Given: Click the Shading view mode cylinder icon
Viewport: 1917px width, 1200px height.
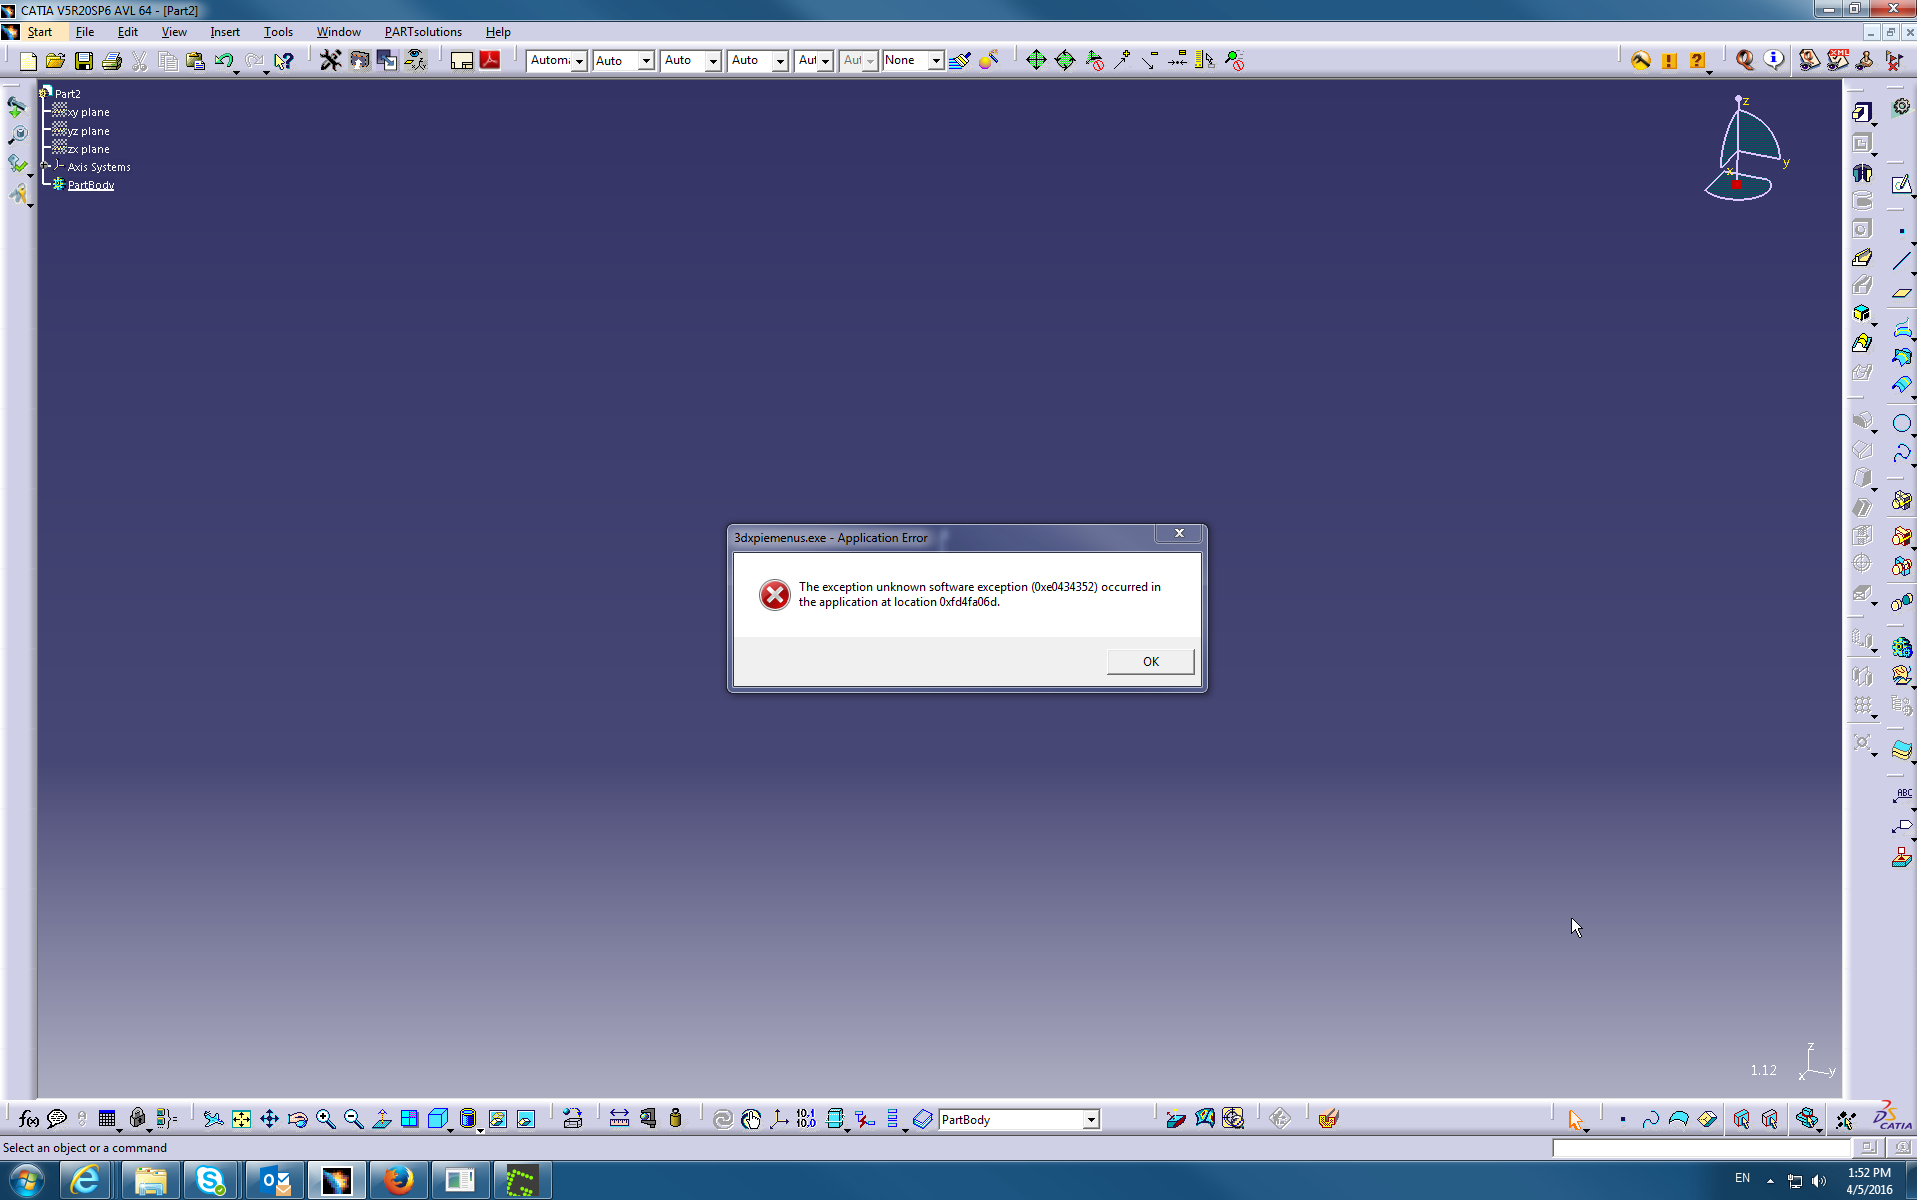Looking at the screenshot, I should click(x=467, y=1119).
